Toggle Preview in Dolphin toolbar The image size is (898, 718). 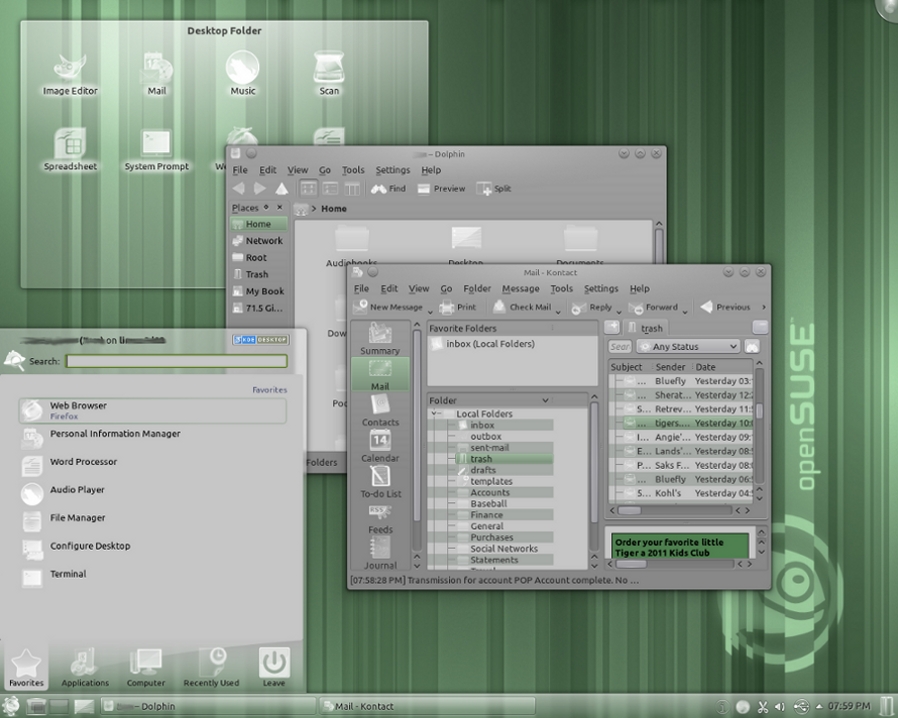441,188
